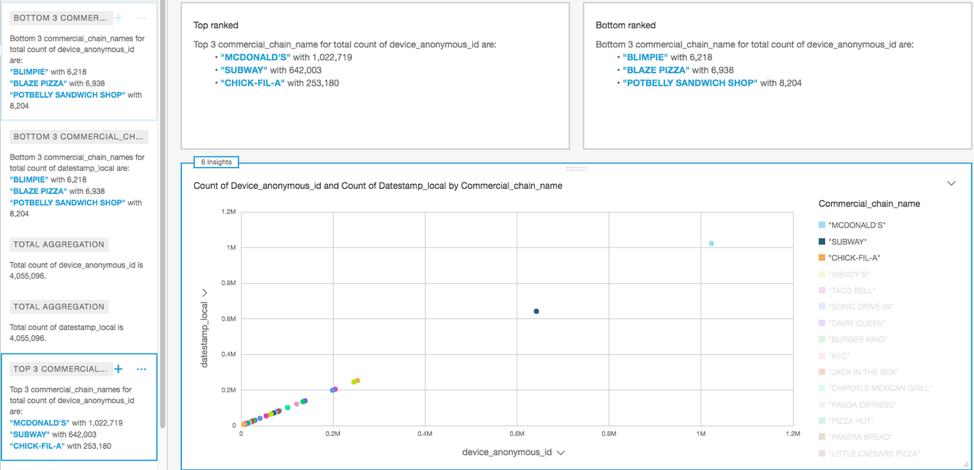The image size is (974, 470).
Task: Click the light blue MCDONALD'S legend swatch
Action: 822,225
